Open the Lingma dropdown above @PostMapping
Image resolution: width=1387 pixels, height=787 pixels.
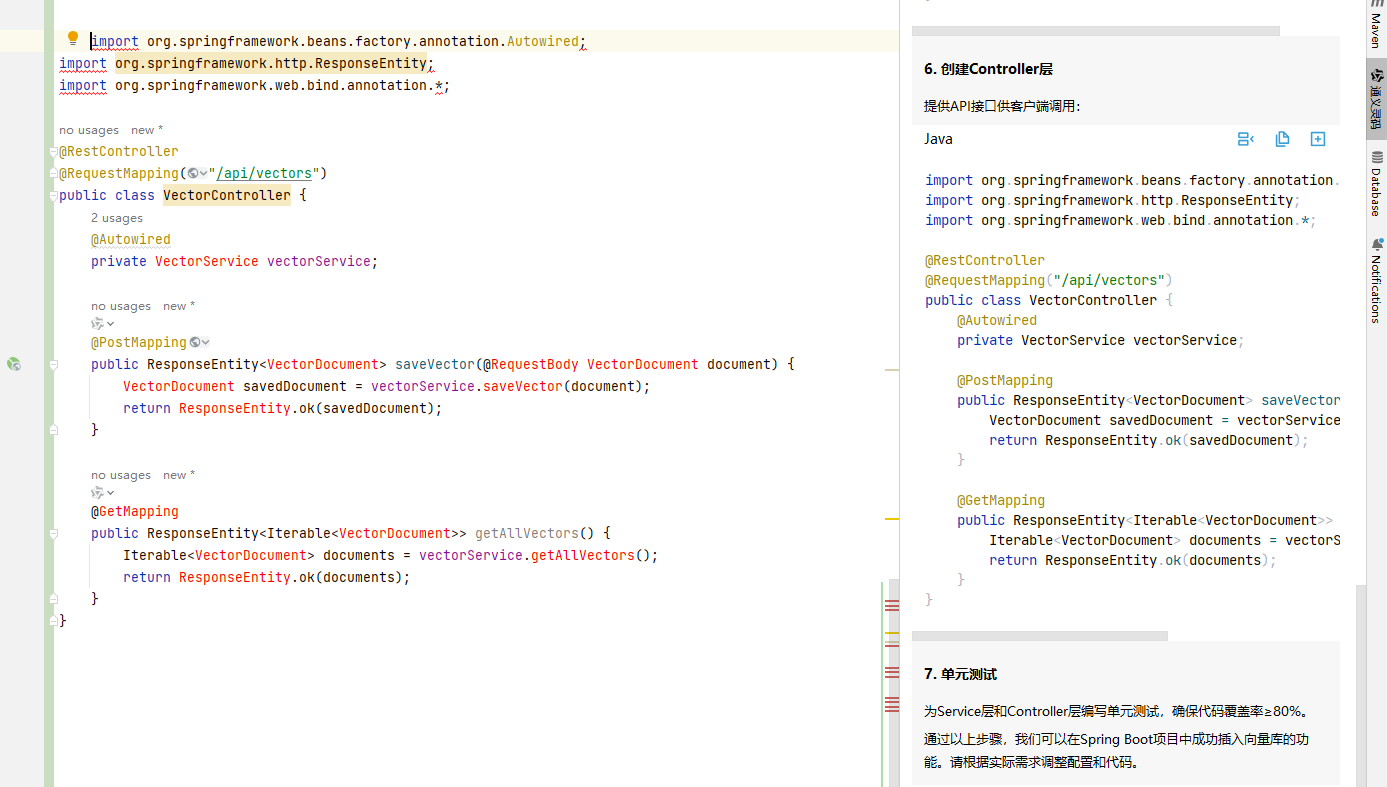110,324
